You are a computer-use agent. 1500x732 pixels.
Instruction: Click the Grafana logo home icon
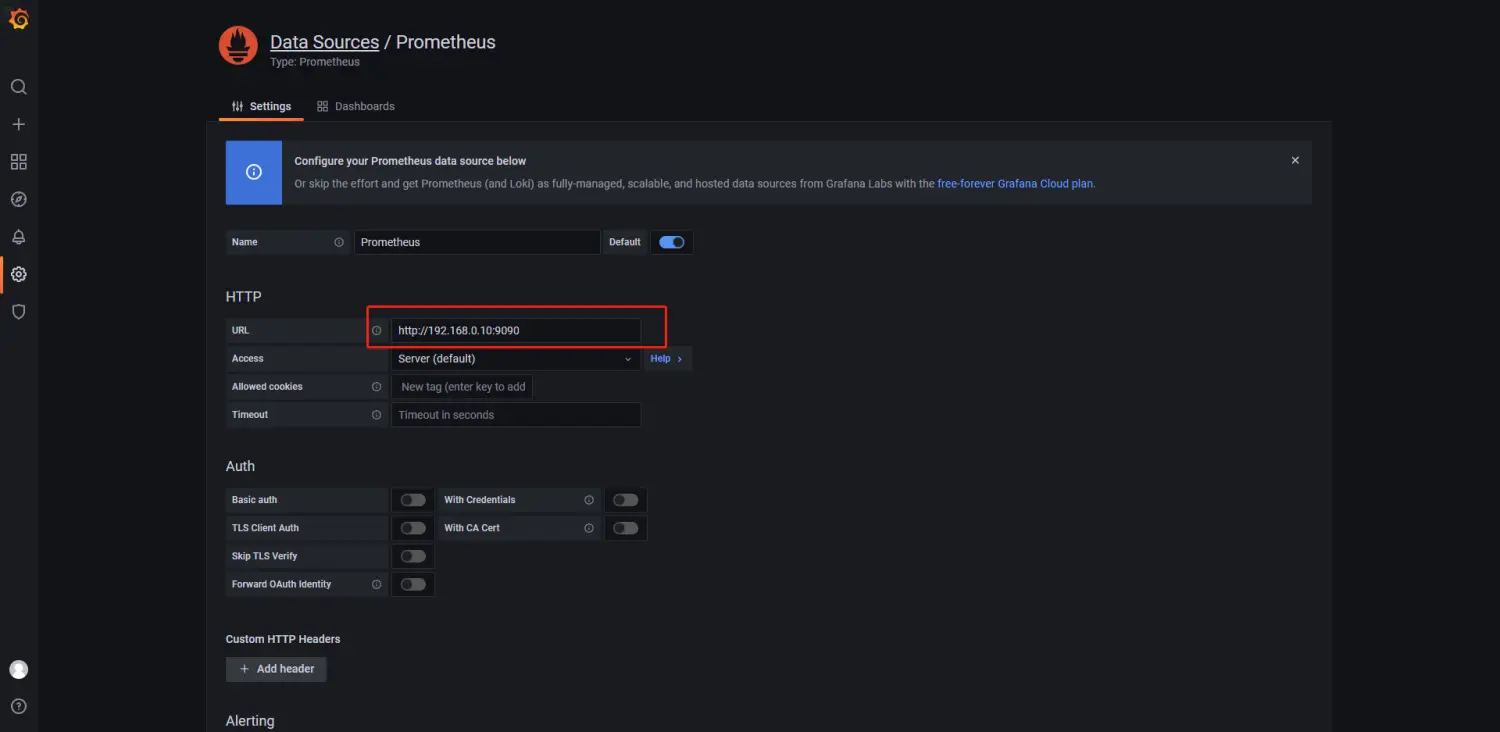(x=18, y=18)
